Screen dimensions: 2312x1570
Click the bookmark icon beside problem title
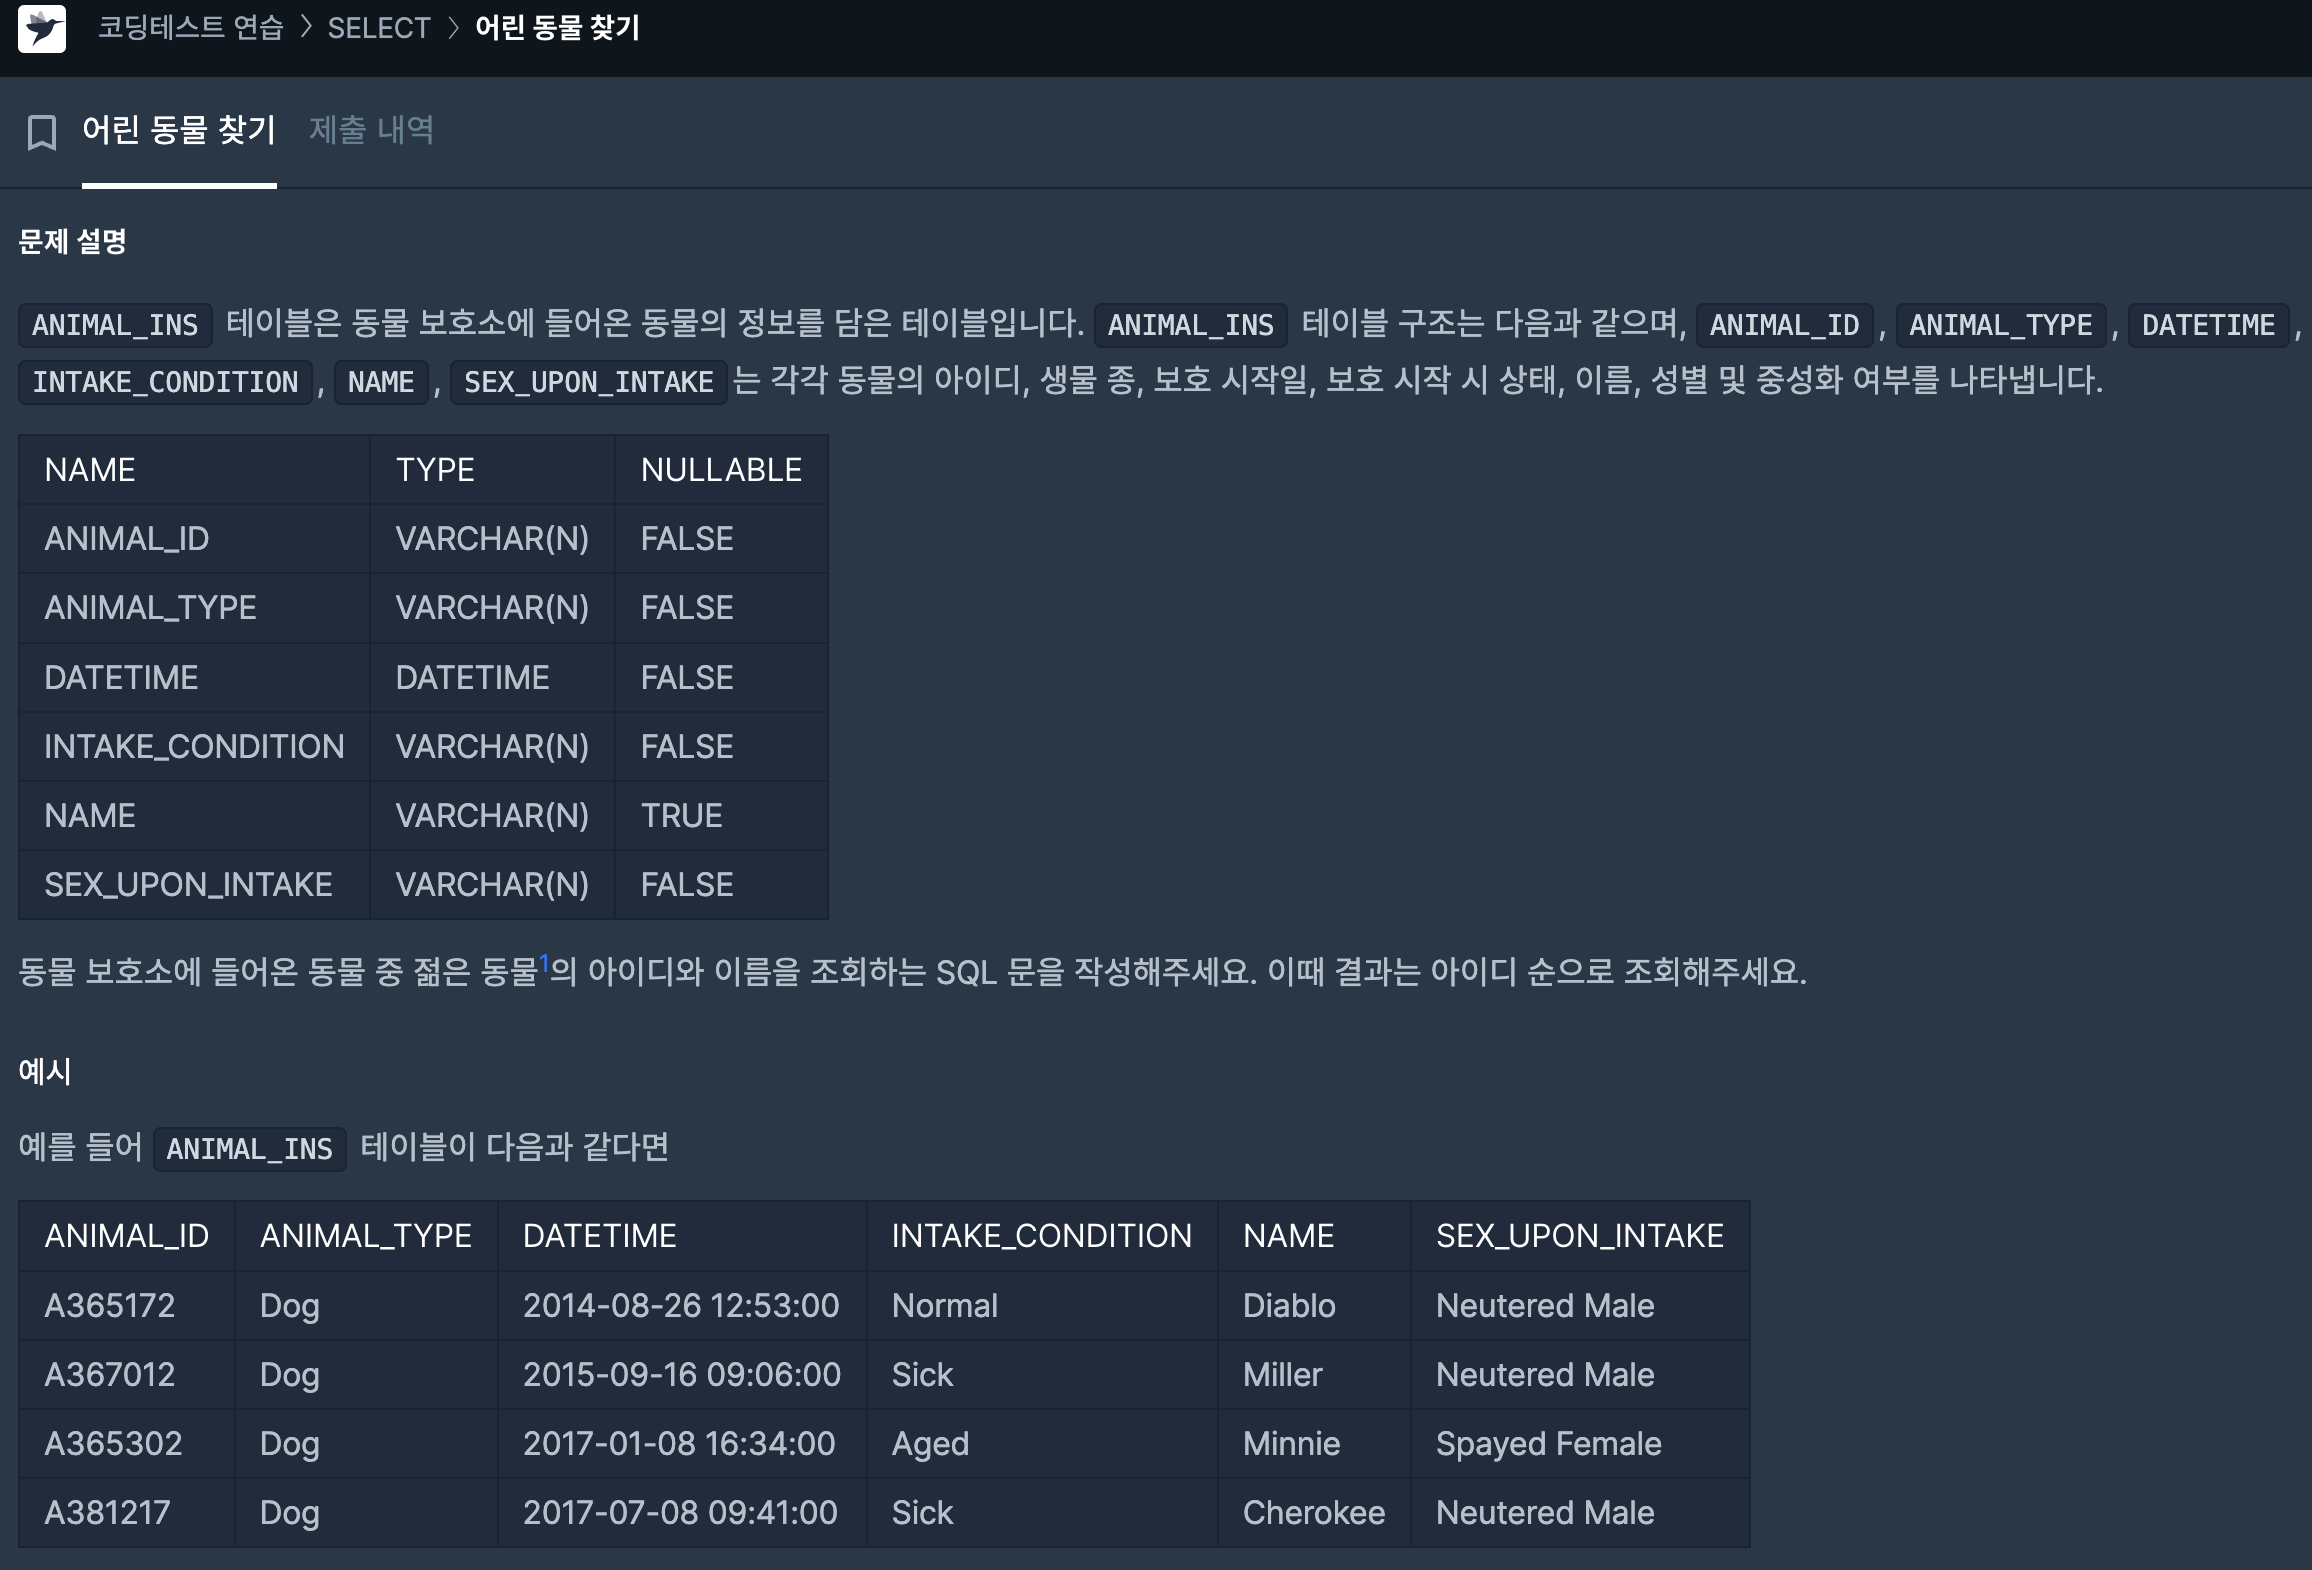pyautogui.click(x=41, y=132)
